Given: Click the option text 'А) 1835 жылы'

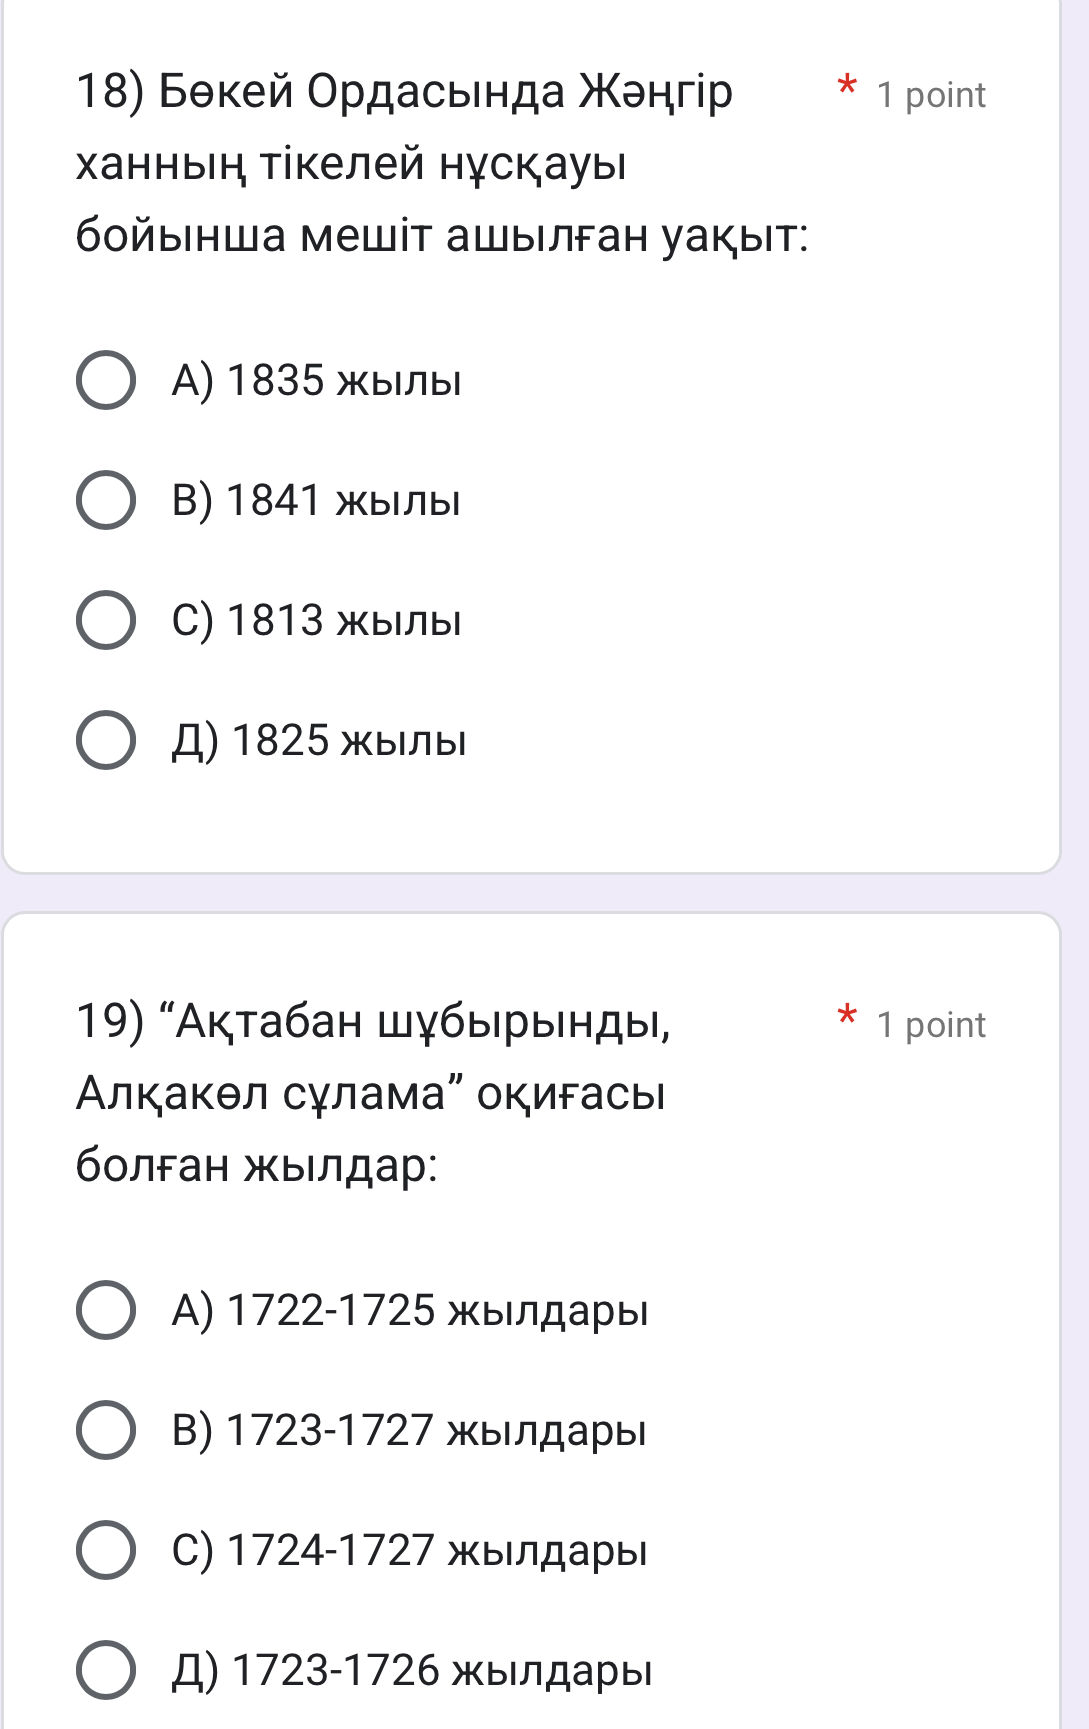Looking at the screenshot, I should click(x=316, y=381).
